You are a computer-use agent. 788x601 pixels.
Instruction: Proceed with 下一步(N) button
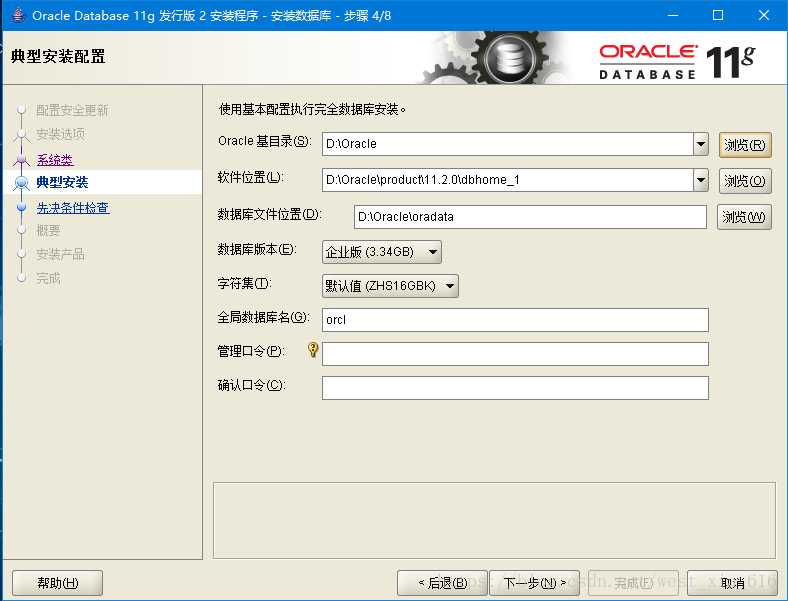click(534, 583)
